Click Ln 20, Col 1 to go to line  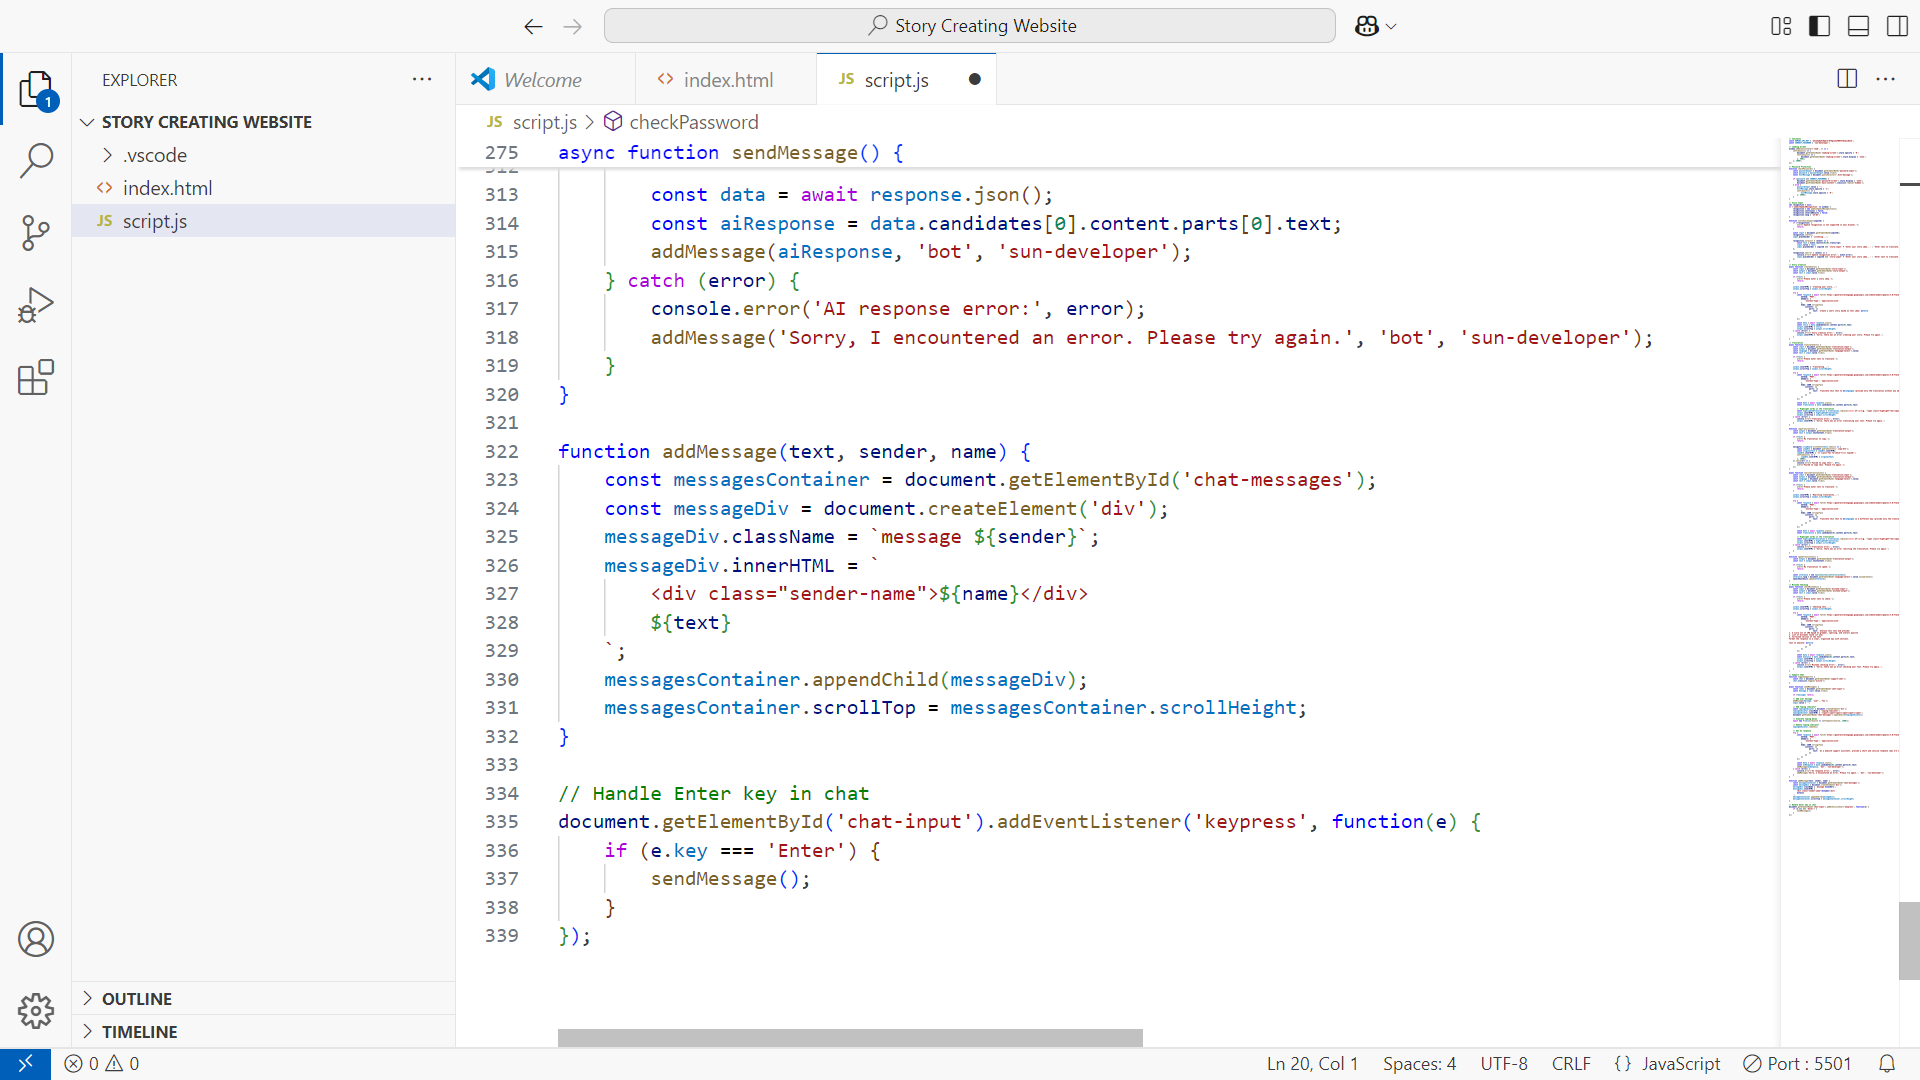click(x=1312, y=1063)
